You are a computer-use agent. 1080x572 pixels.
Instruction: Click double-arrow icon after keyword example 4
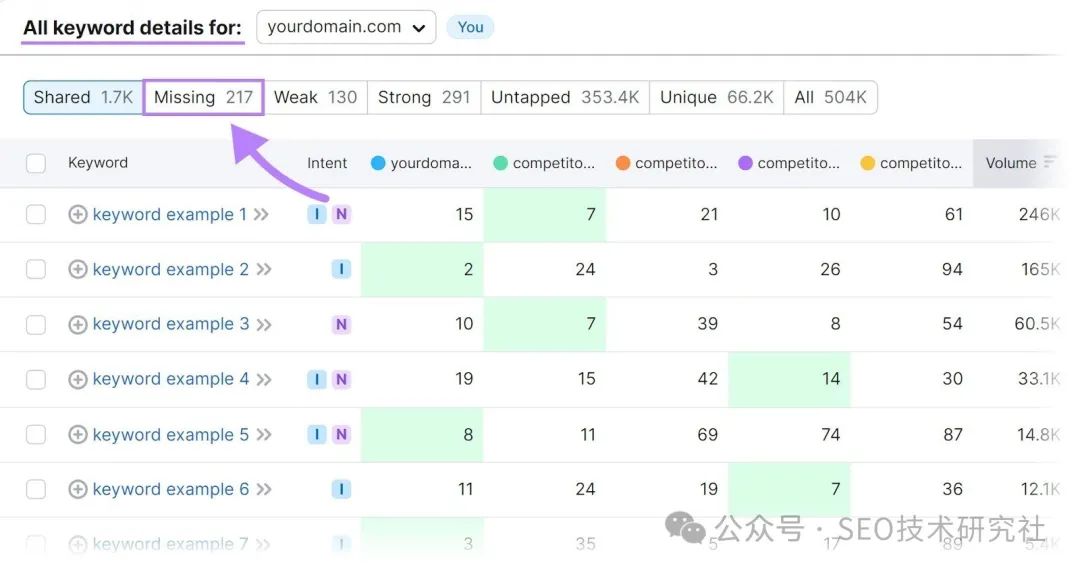click(264, 379)
